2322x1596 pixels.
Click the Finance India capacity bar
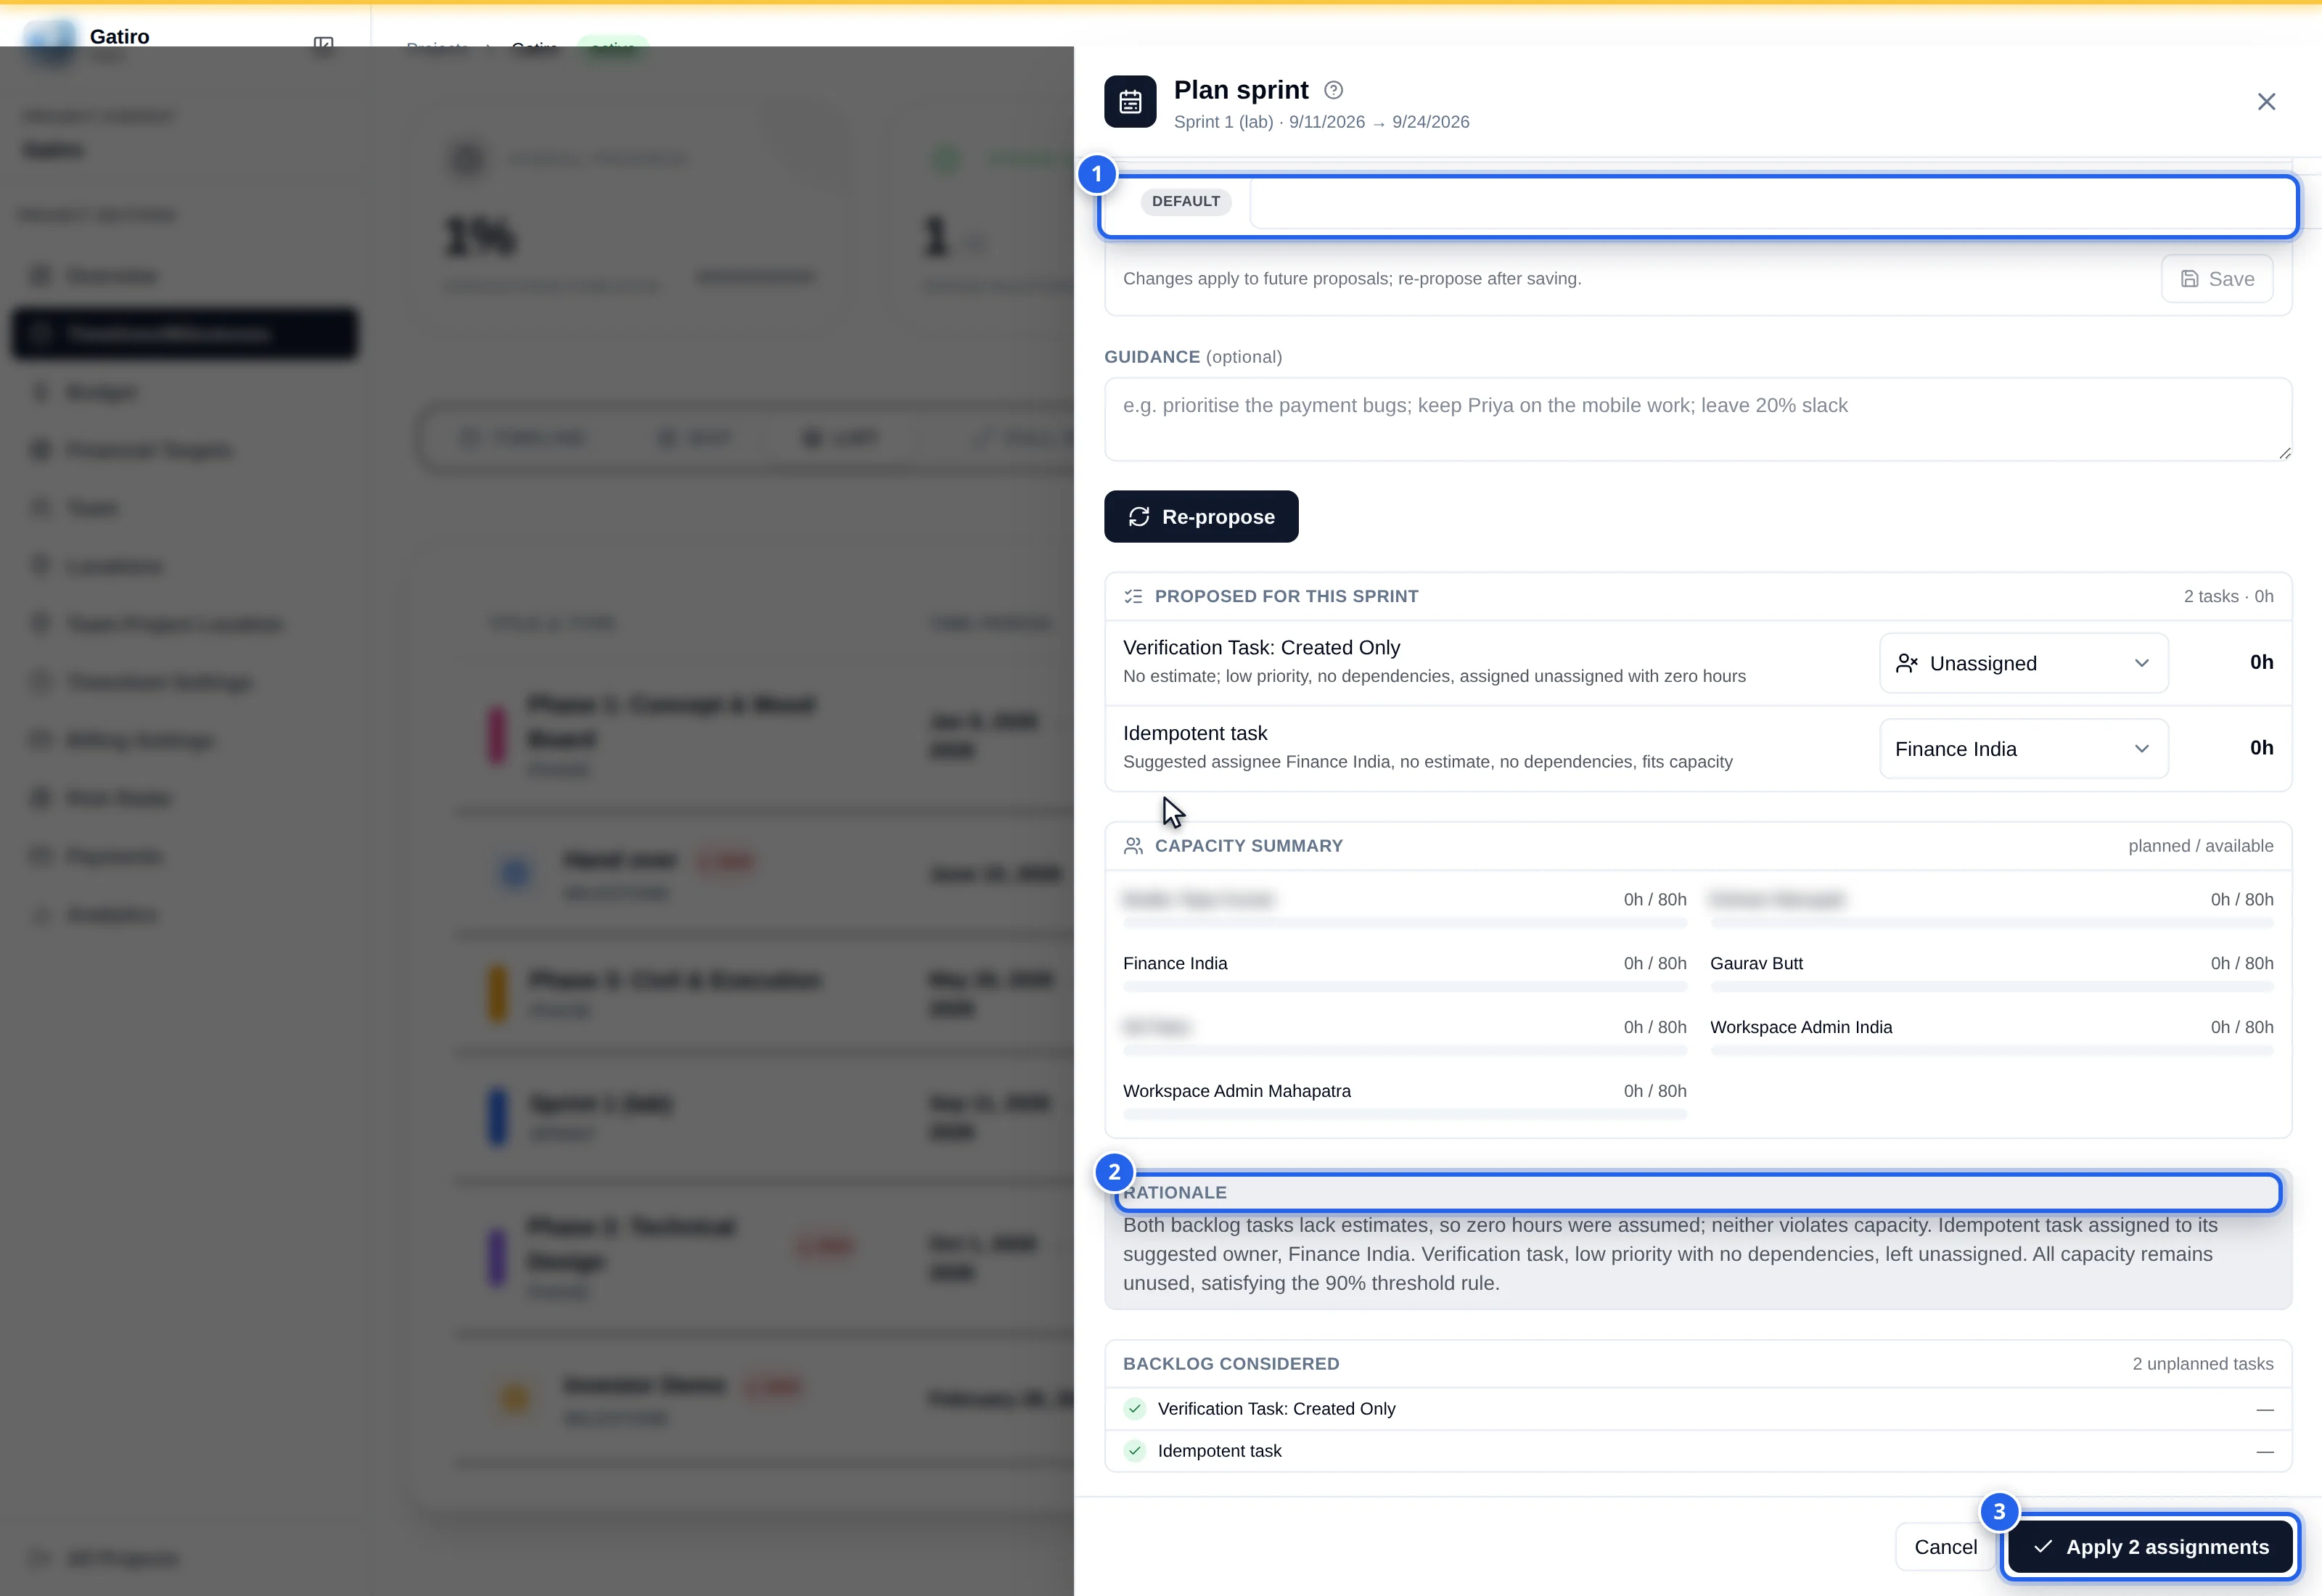click(x=1404, y=987)
